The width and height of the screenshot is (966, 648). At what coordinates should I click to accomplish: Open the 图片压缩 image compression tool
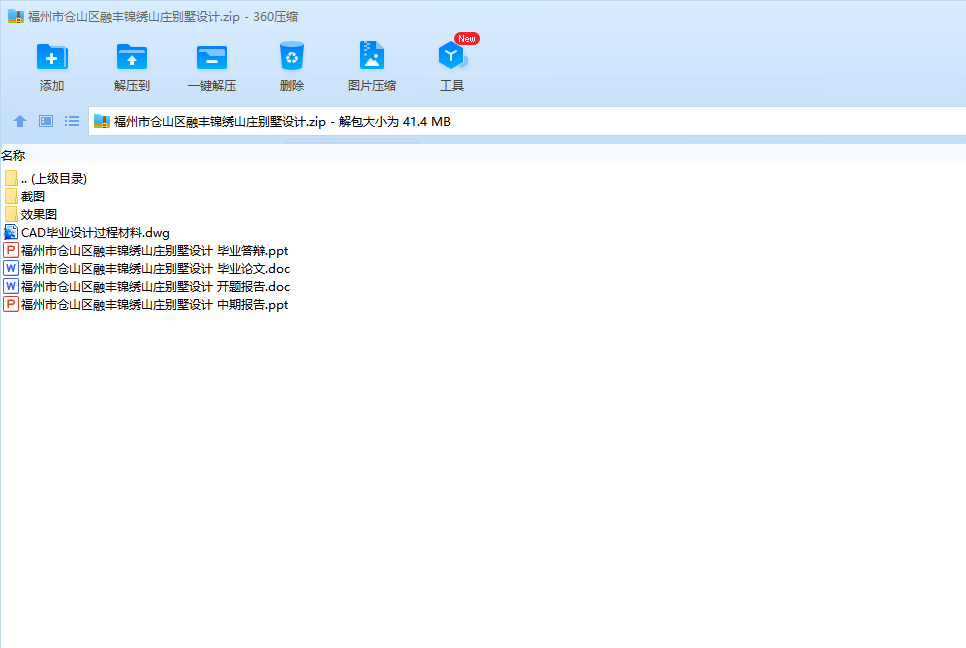[371, 56]
